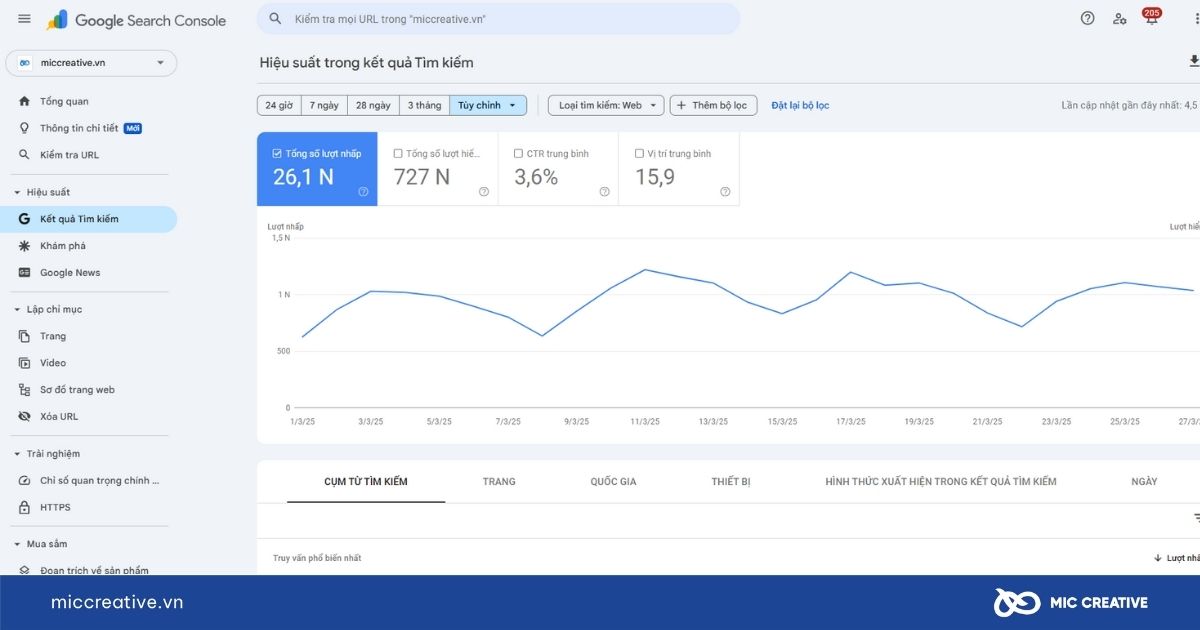Viewport: 1200px width, 630px height.
Task: Click the export download icon
Action: pos(1193,62)
